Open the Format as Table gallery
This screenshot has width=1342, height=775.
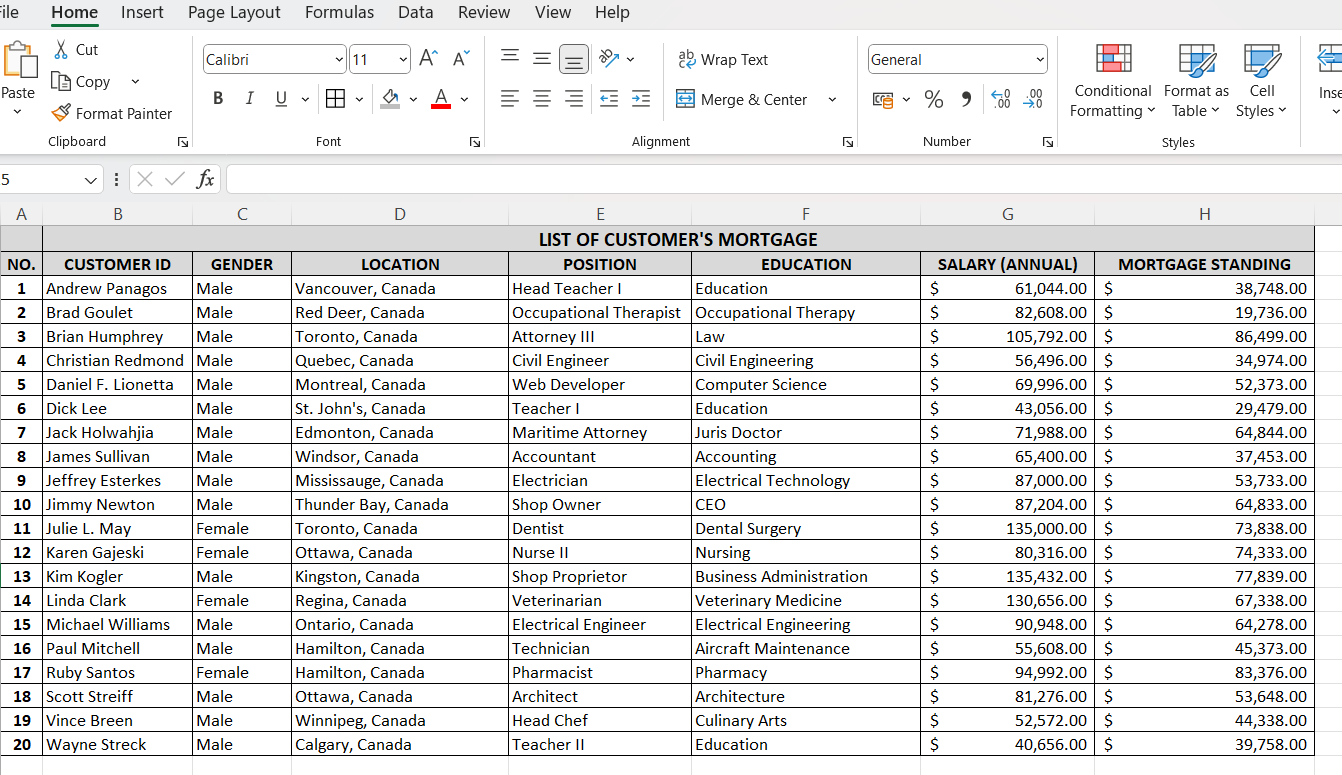[x=1196, y=81]
